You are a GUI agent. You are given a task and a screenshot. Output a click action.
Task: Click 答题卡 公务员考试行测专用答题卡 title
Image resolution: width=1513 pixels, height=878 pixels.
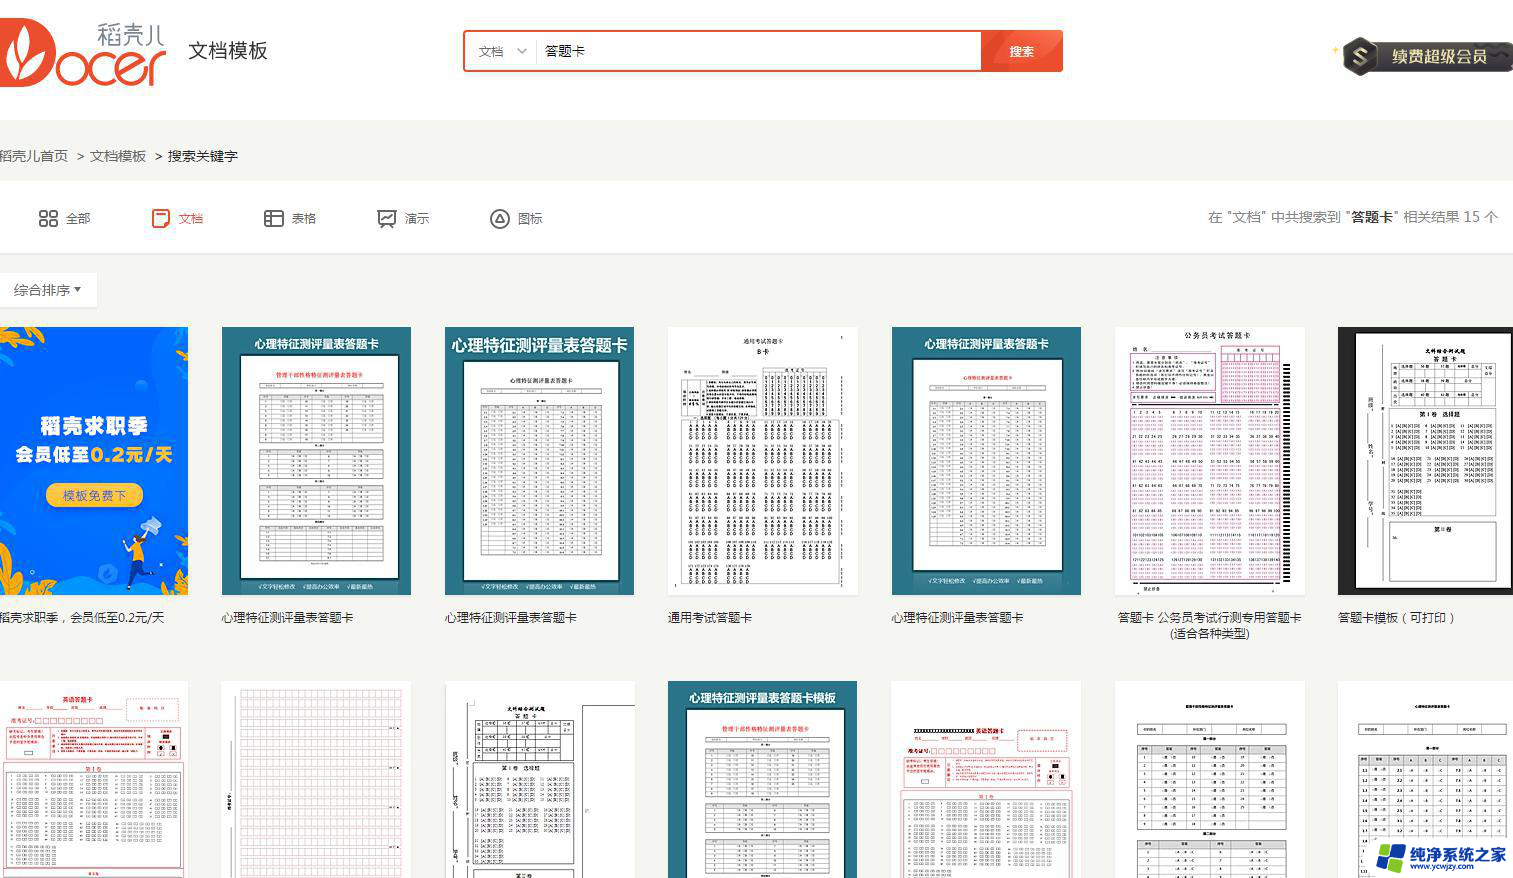1210,625
